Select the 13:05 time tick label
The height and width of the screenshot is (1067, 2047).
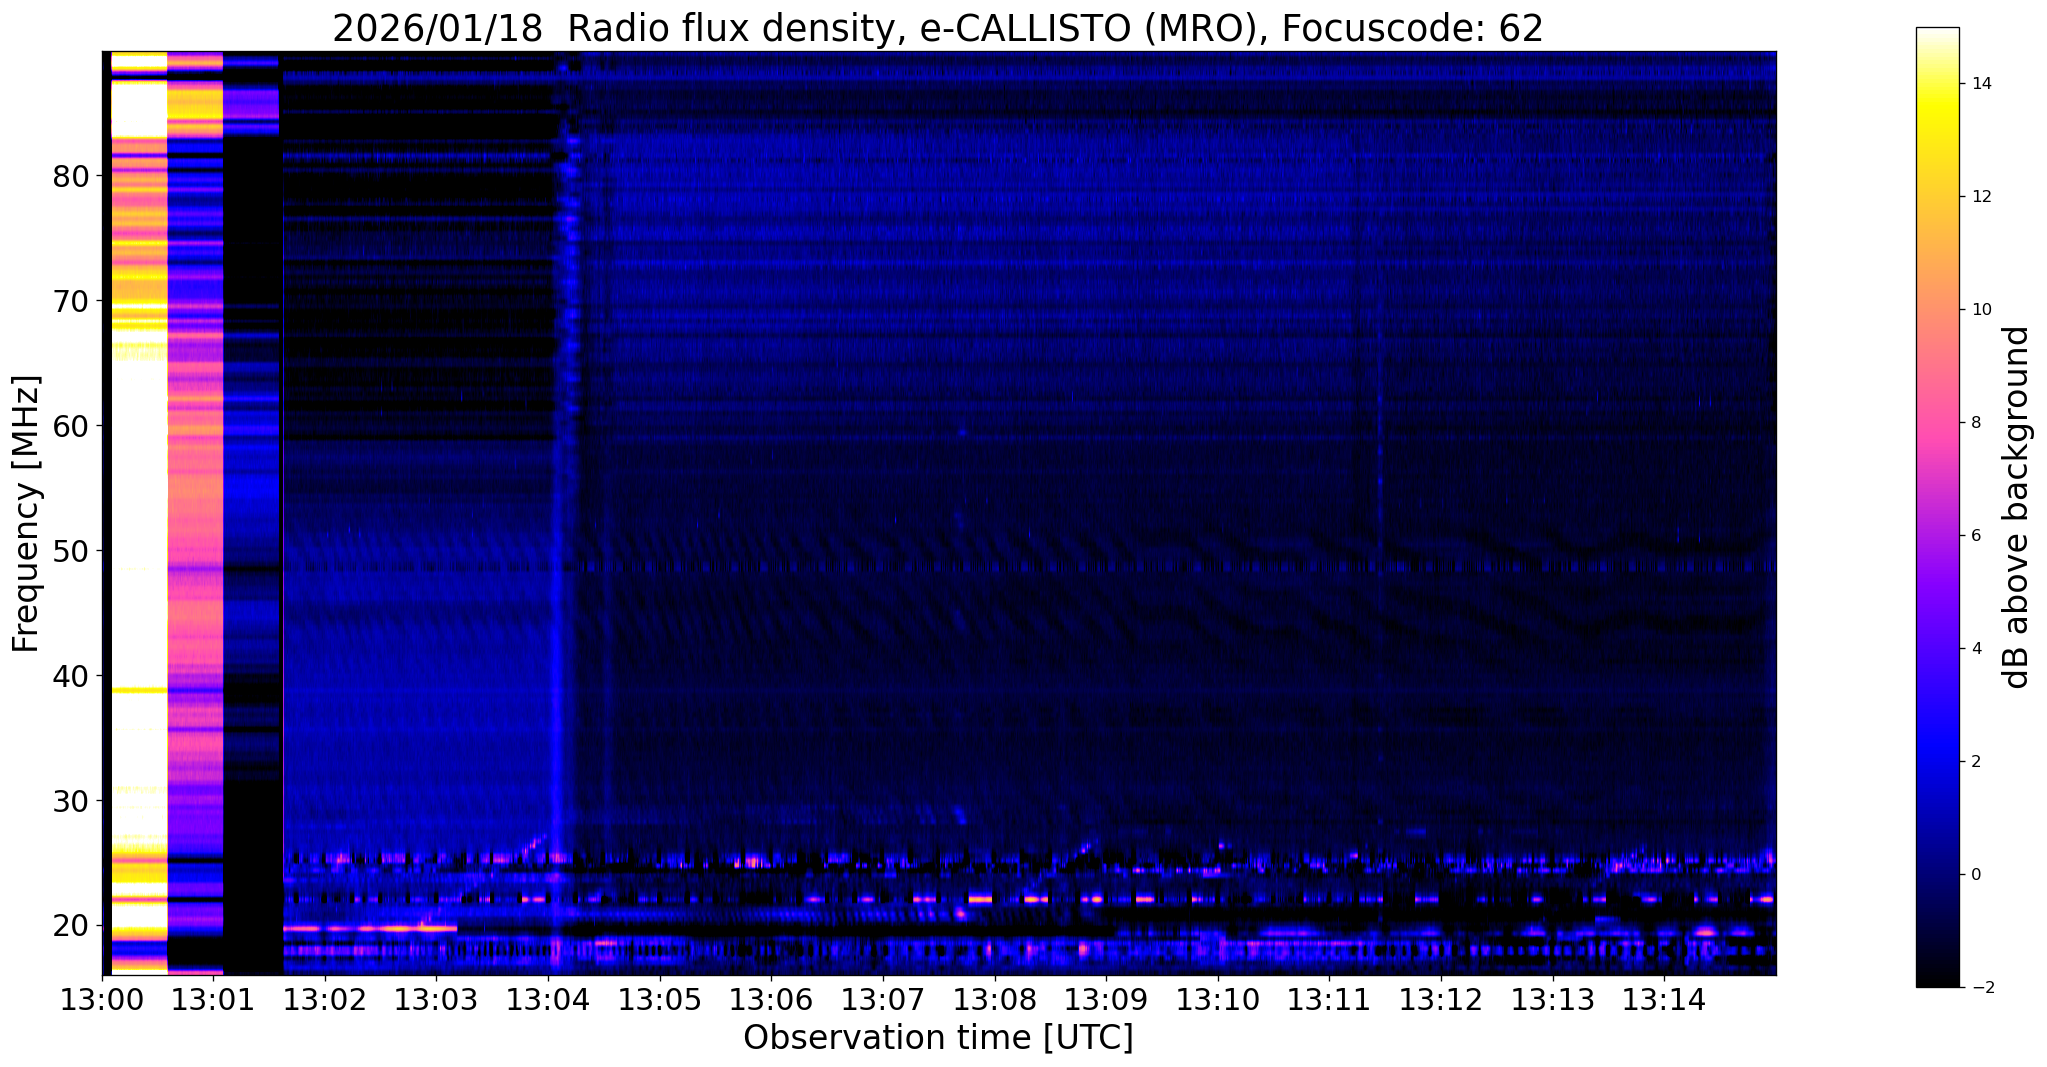(x=660, y=999)
